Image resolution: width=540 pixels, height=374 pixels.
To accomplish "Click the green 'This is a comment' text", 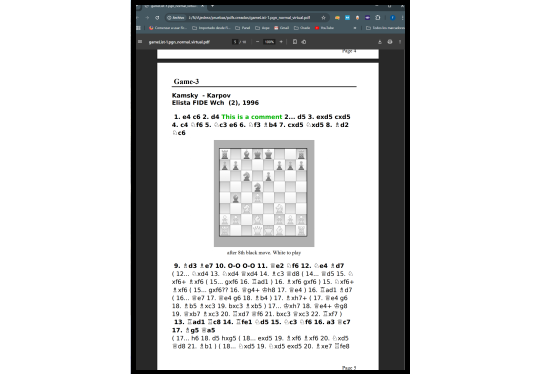I will tap(252, 117).
